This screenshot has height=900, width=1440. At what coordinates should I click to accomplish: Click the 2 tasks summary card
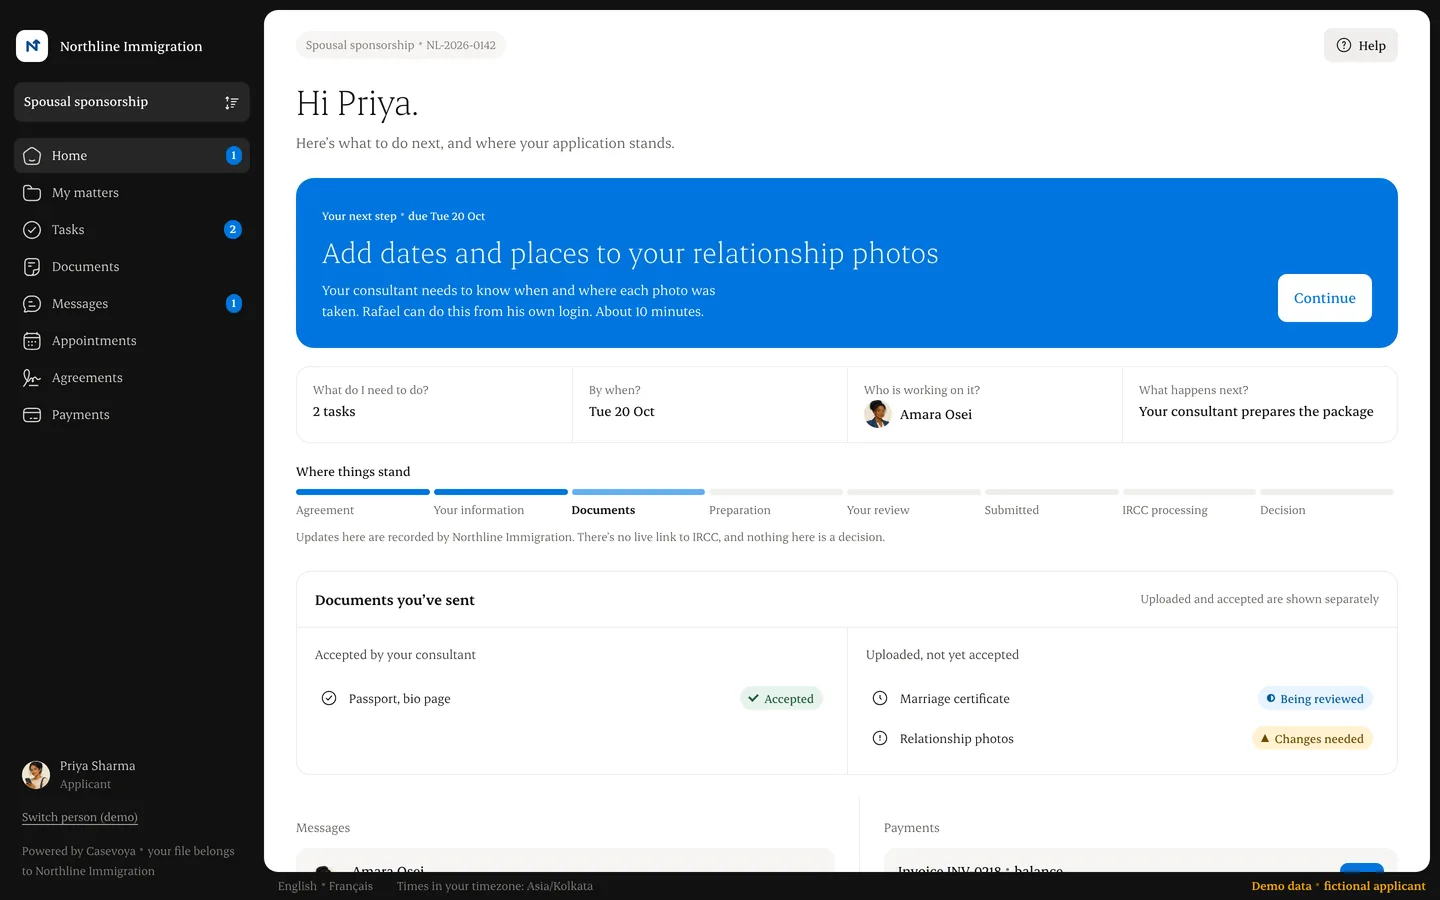click(x=434, y=404)
